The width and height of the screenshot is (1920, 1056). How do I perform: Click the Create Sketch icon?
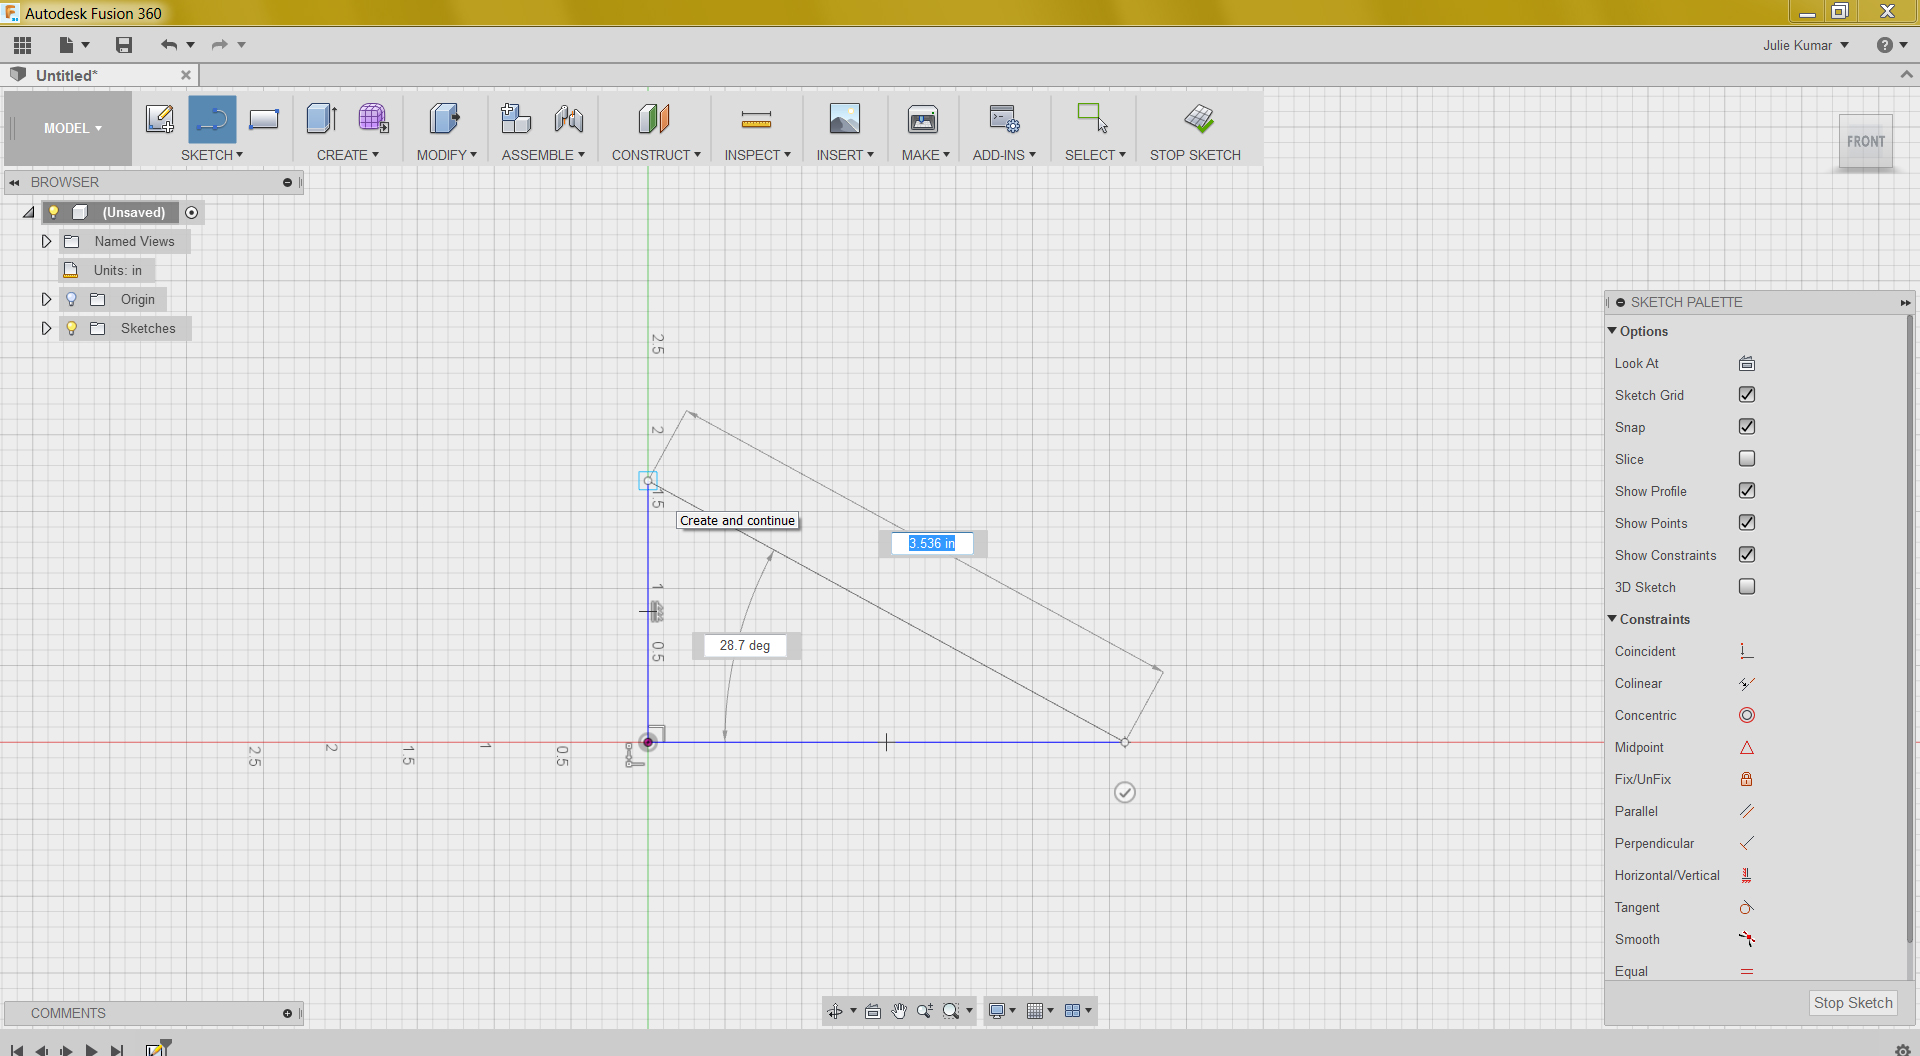pyautogui.click(x=160, y=119)
